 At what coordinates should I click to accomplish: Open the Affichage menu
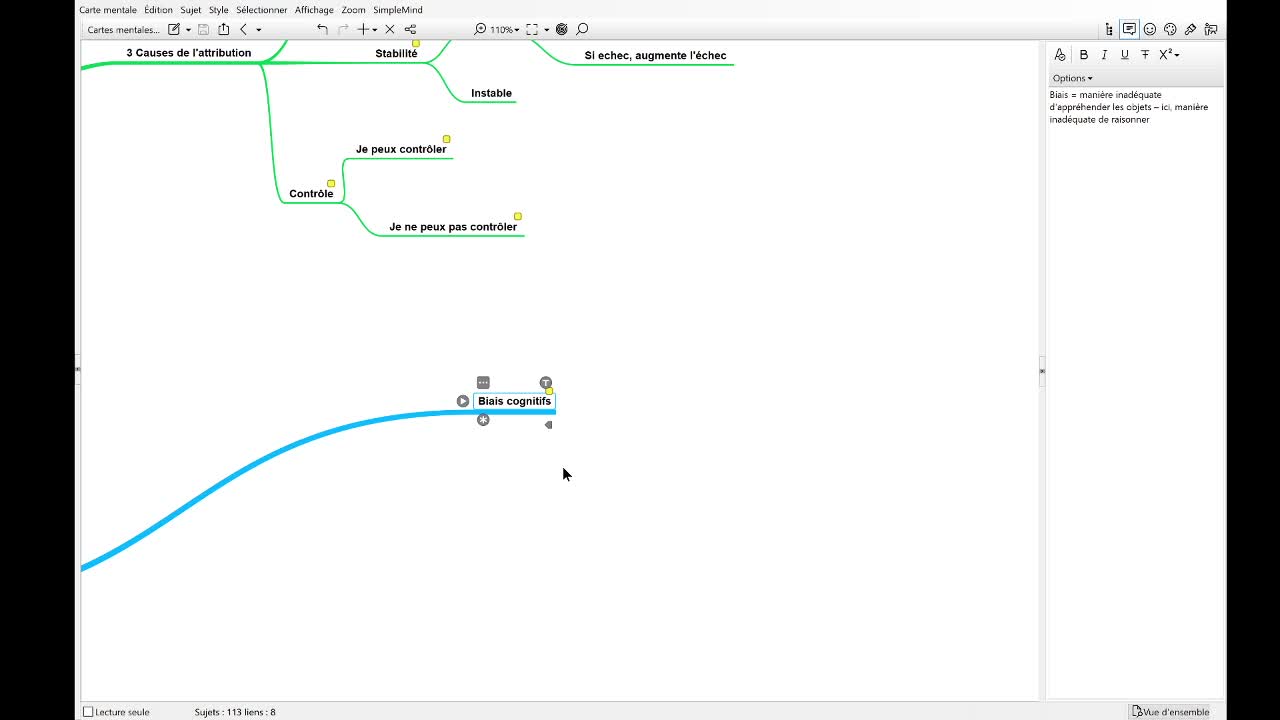[314, 10]
